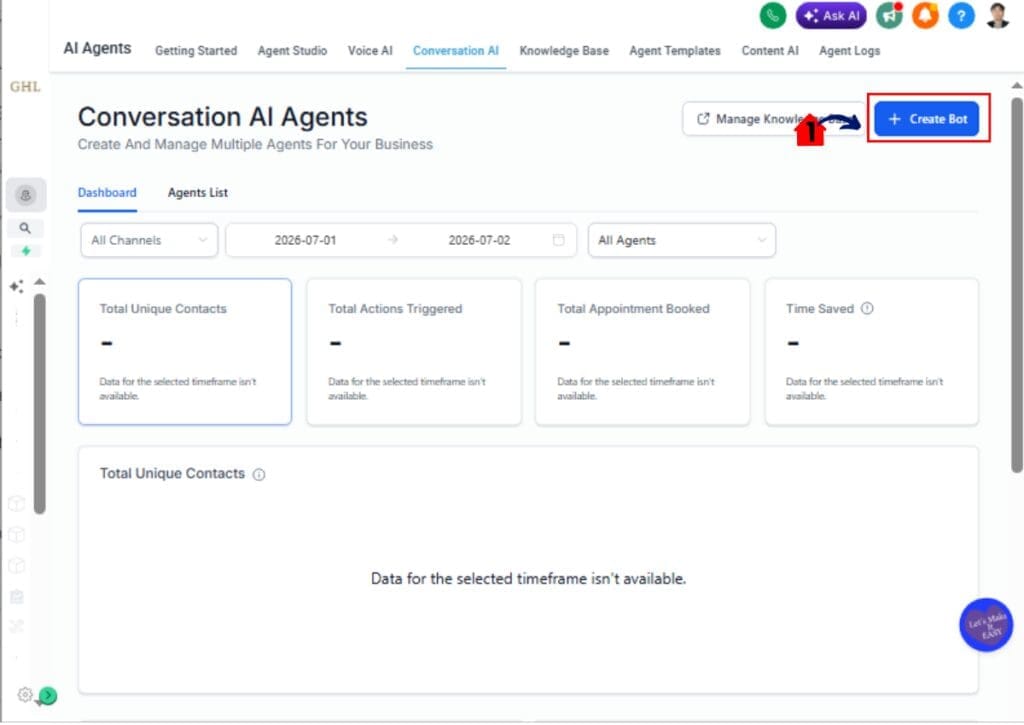Image resolution: width=1024 pixels, height=725 pixels.
Task: Open the megaphone announcements icon
Action: tap(889, 16)
